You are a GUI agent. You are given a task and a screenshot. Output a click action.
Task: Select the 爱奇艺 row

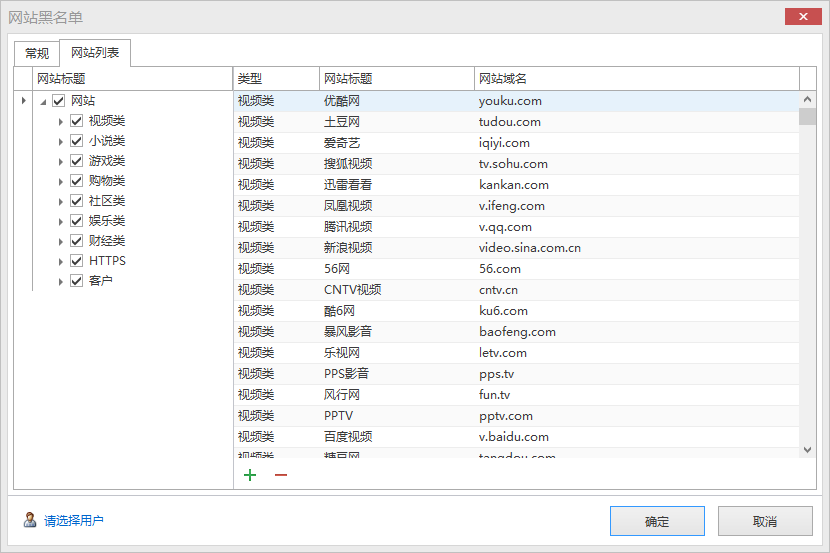click(516, 143)
